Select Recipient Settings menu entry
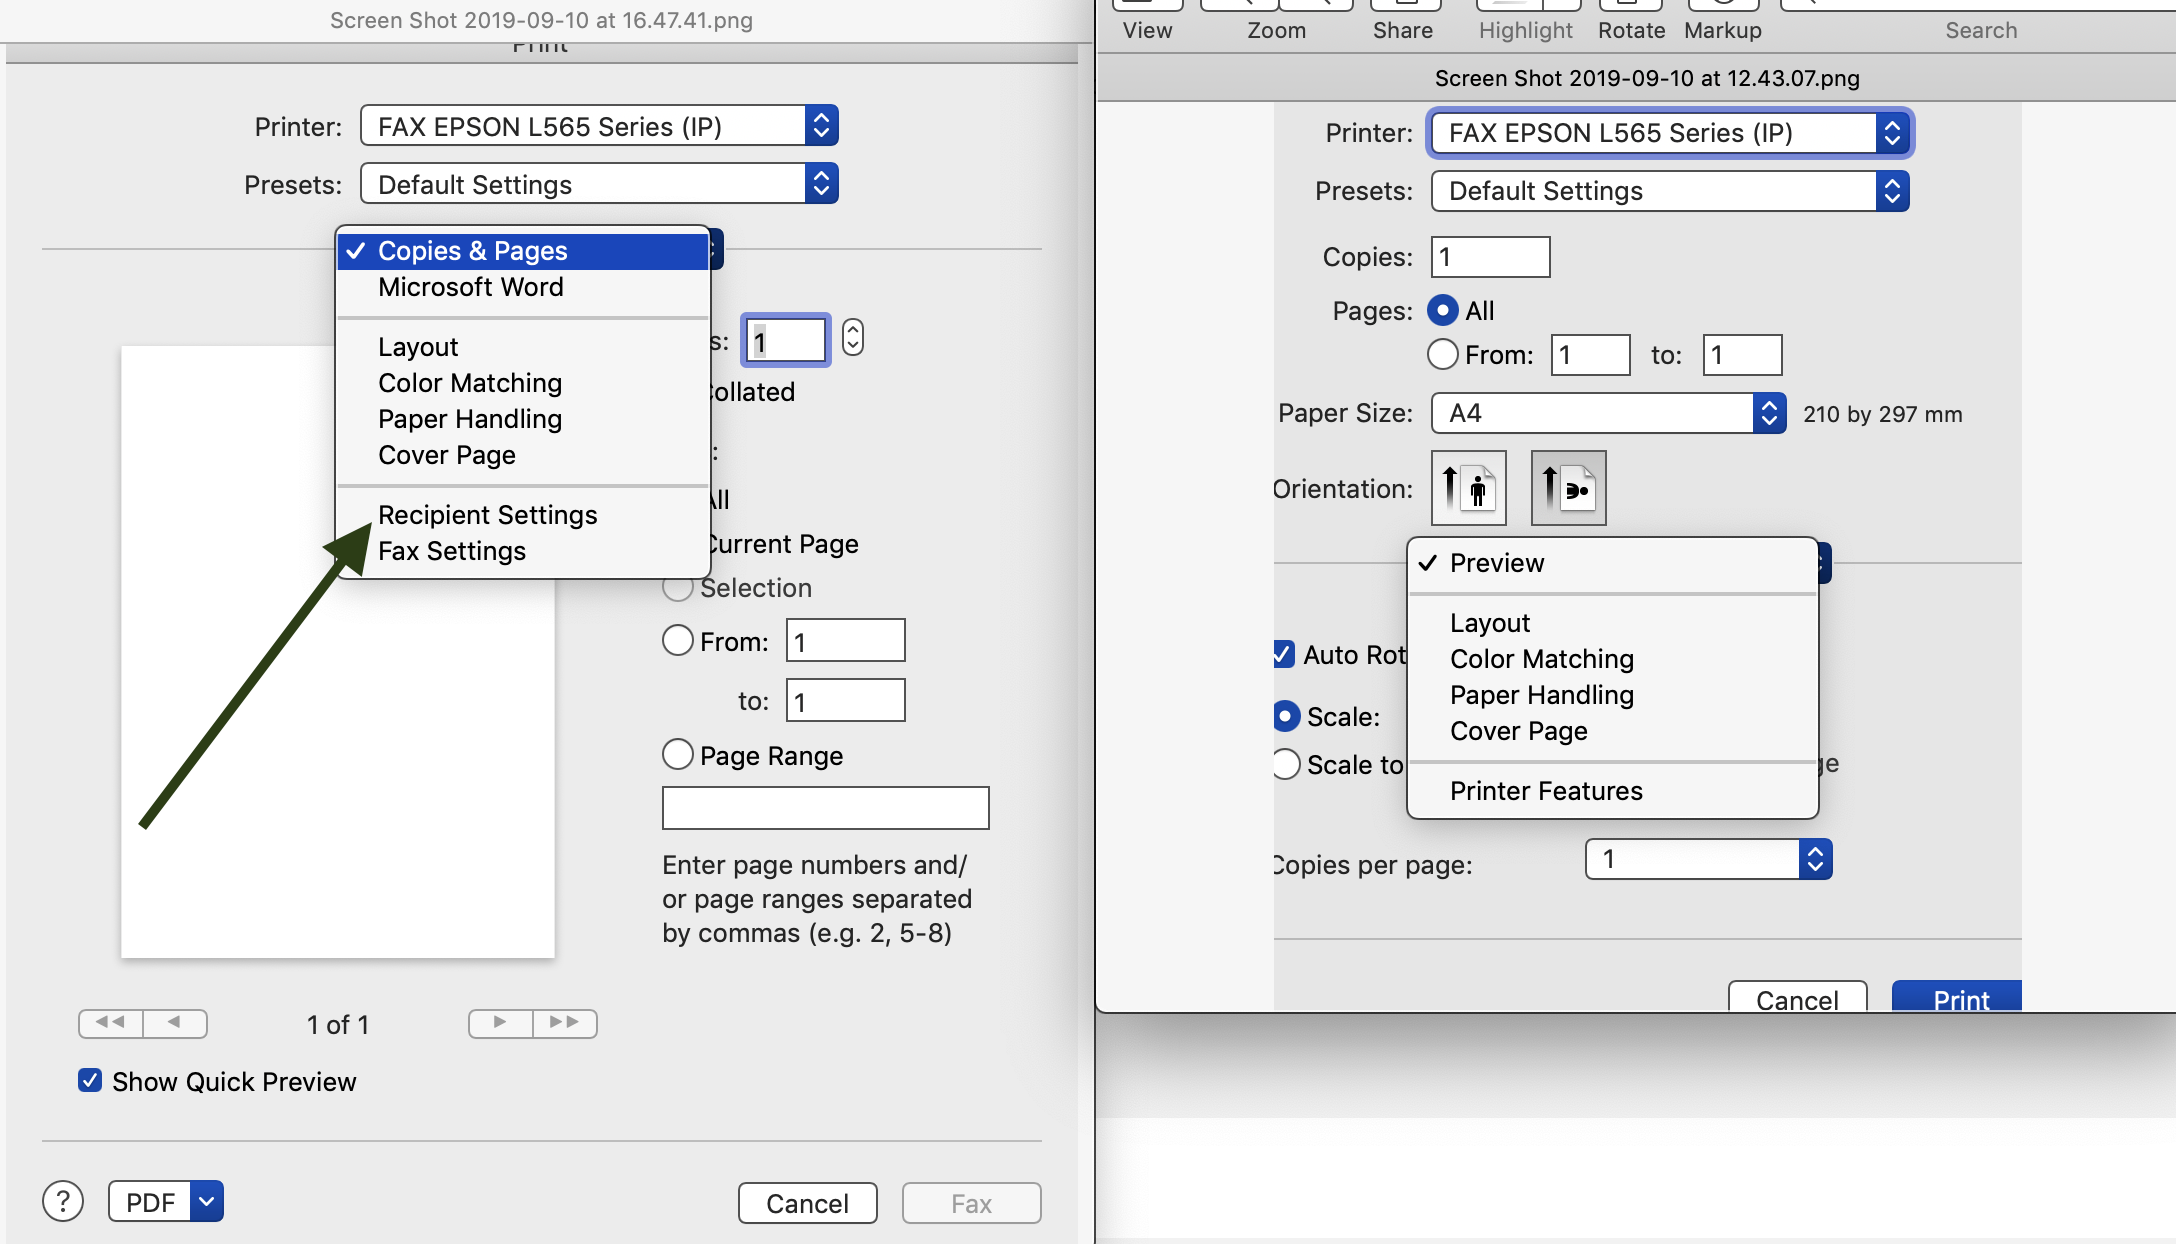2176x1244 pixels. tap(487, 515)
